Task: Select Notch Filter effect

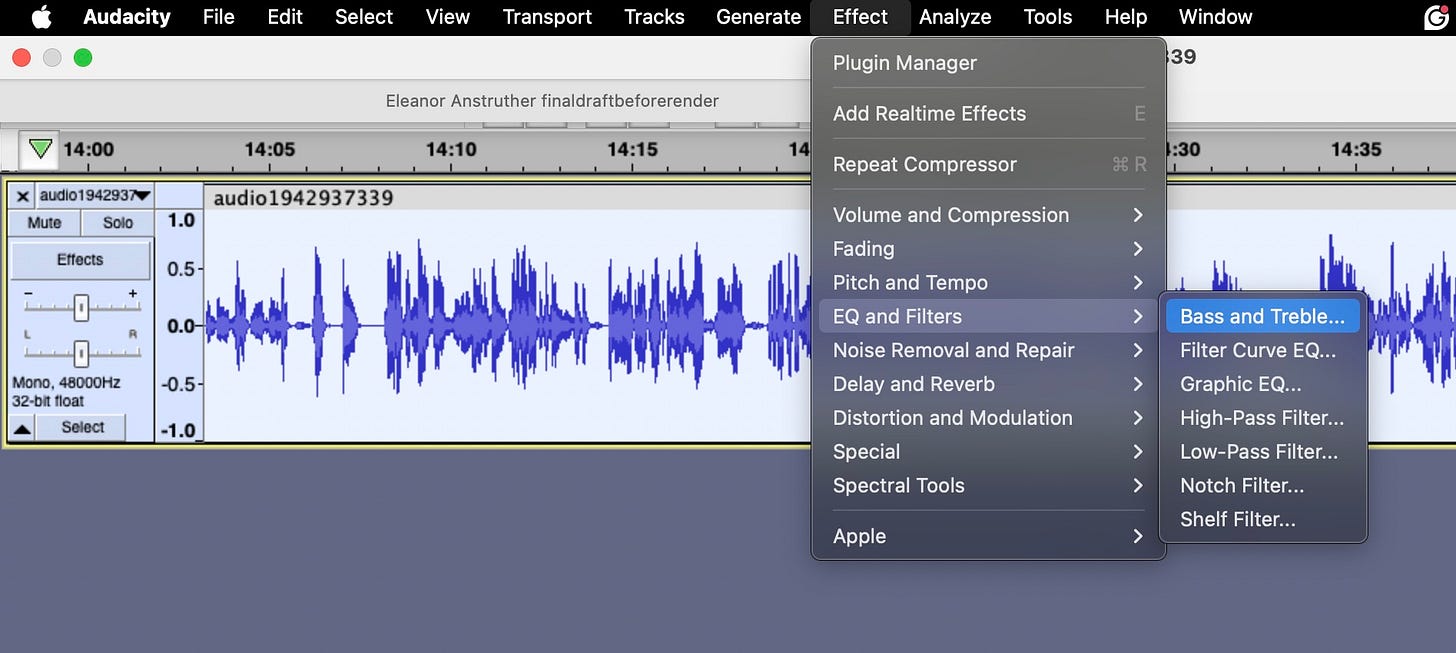Action: [1263, 486]
